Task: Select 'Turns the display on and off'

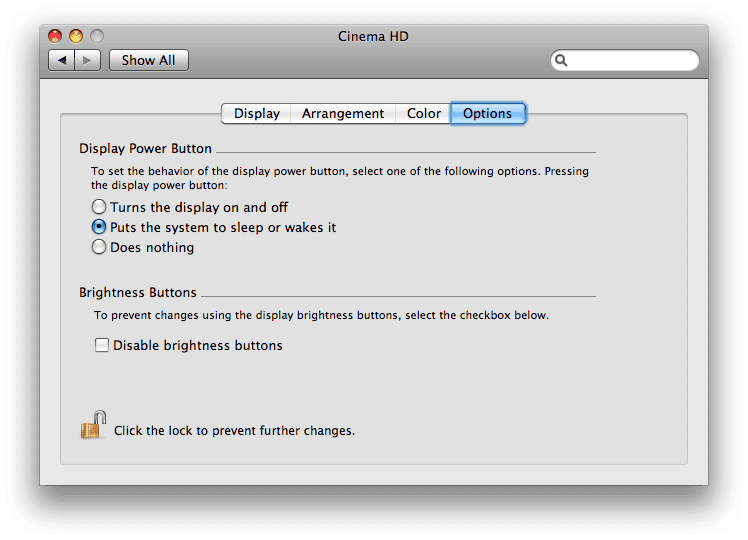Action: tap(99, 207)
